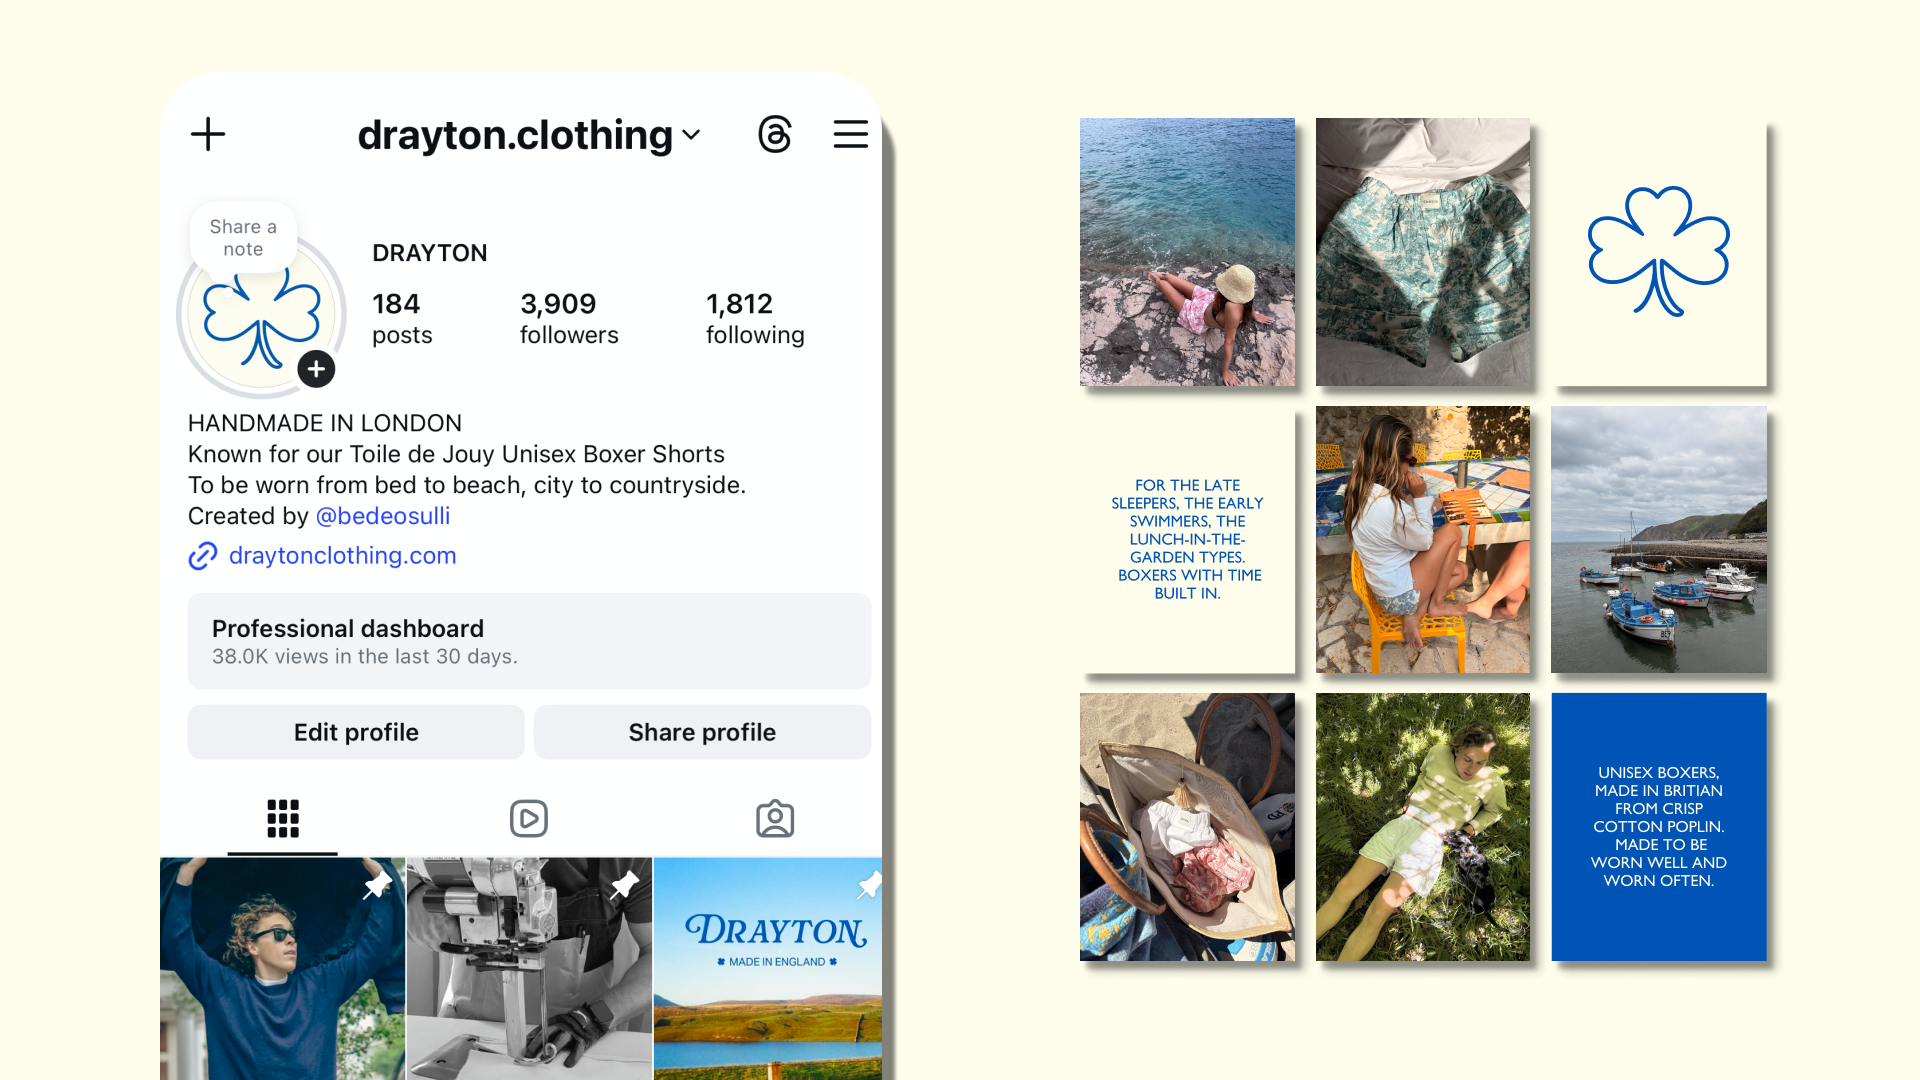Switch to the Reels tab
The image size is (1920, 1080).
click(x=528, y=818)
